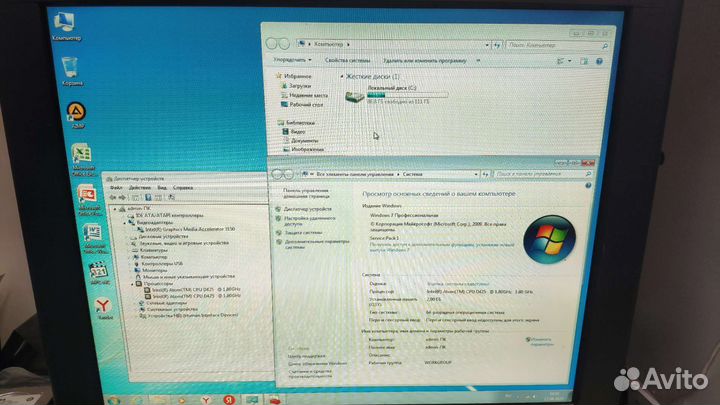Open Microsoft PowerPoint desktop shortcut
Screen dimensions: 720x405
coord(88,200)
